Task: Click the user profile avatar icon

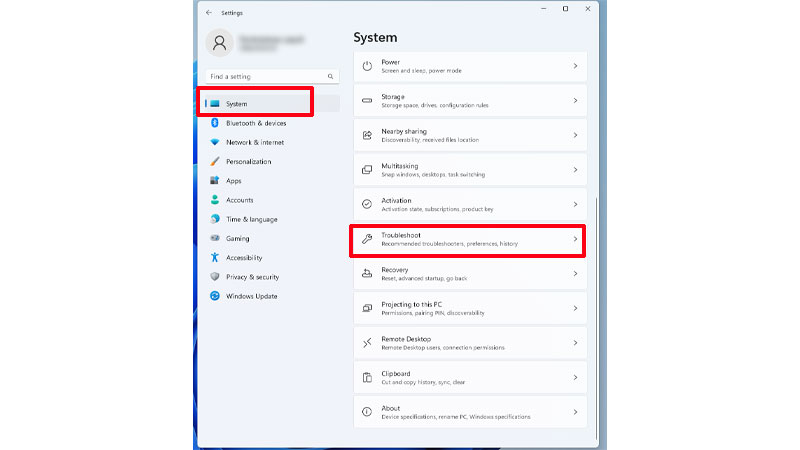Action: pyautogui.click(x=219, y=42)
